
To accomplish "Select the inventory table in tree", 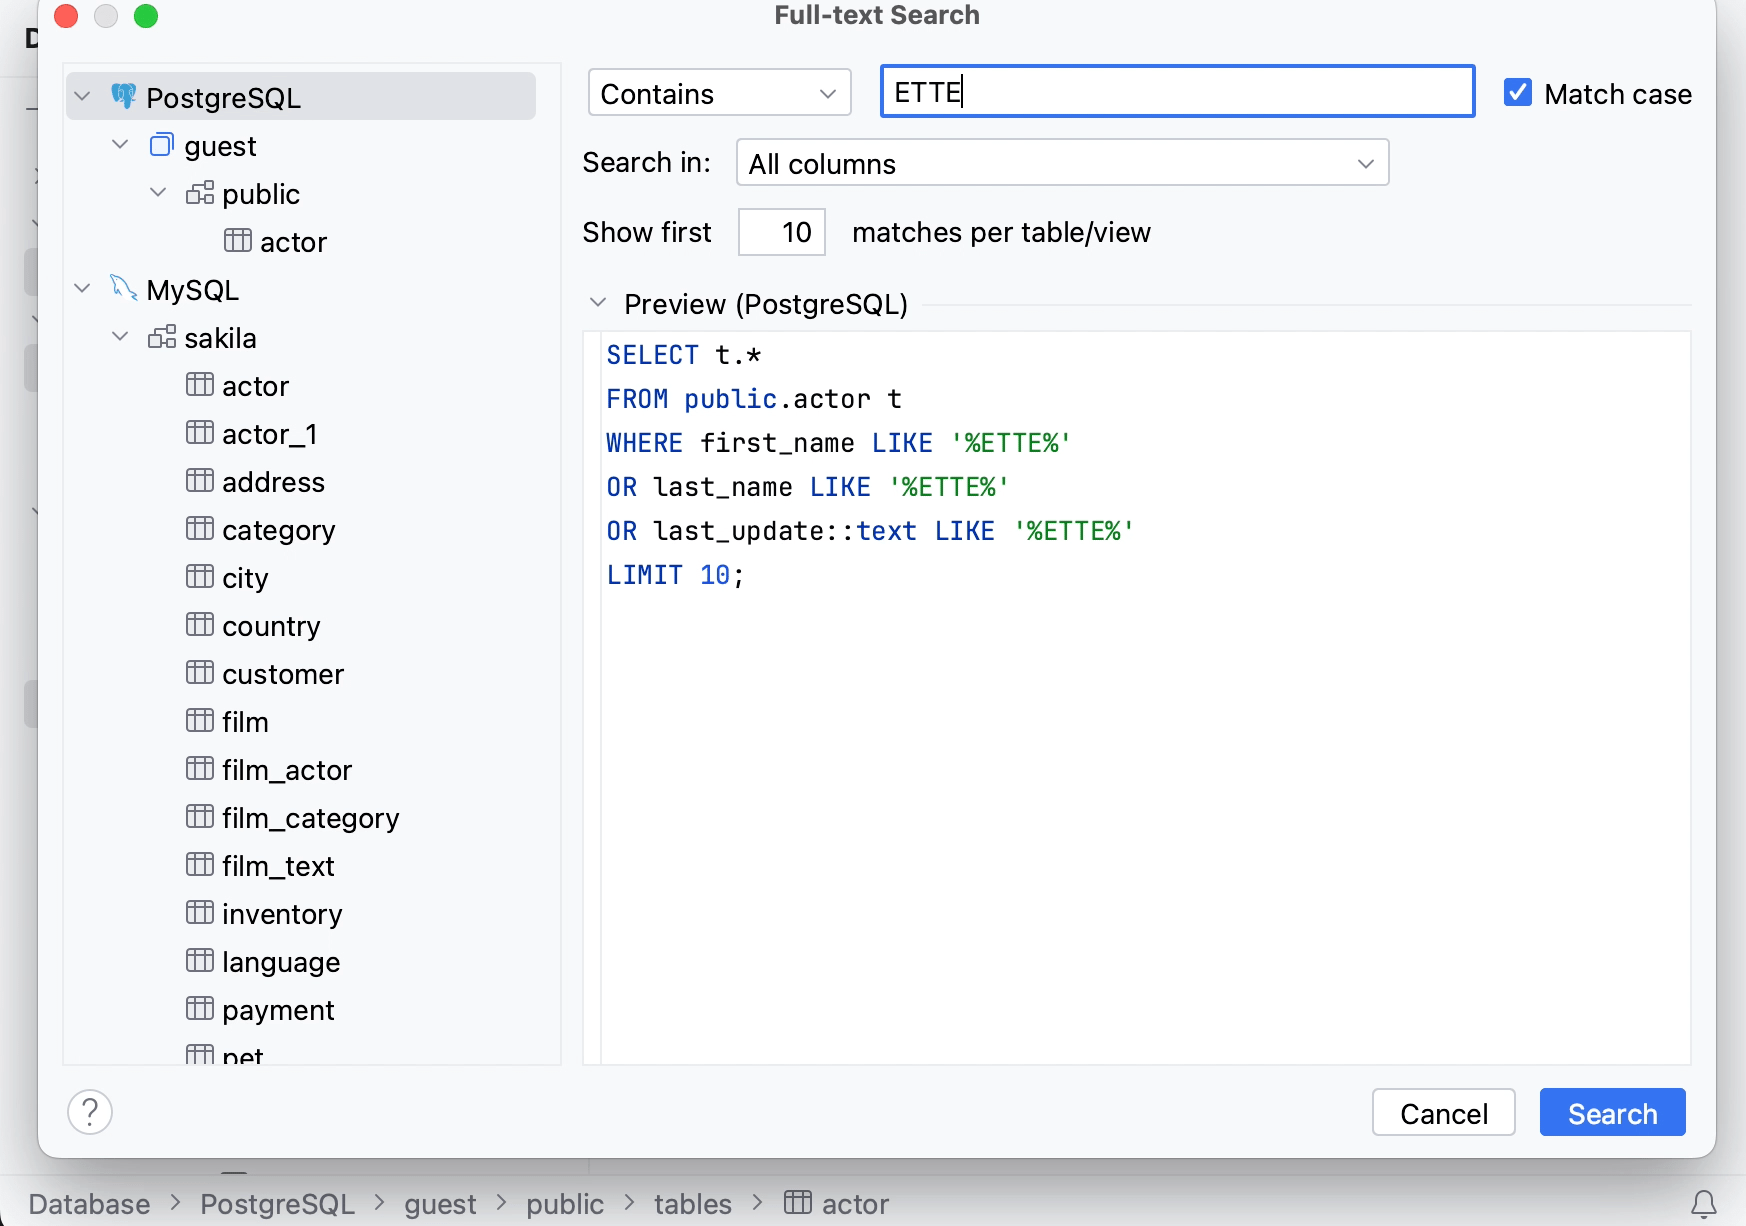I will (282, 914).
